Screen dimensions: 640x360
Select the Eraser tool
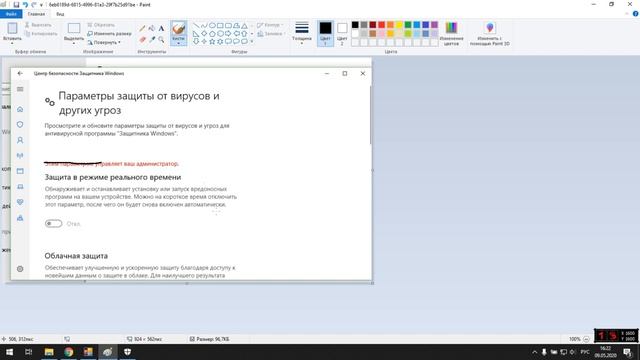point(142,39)
